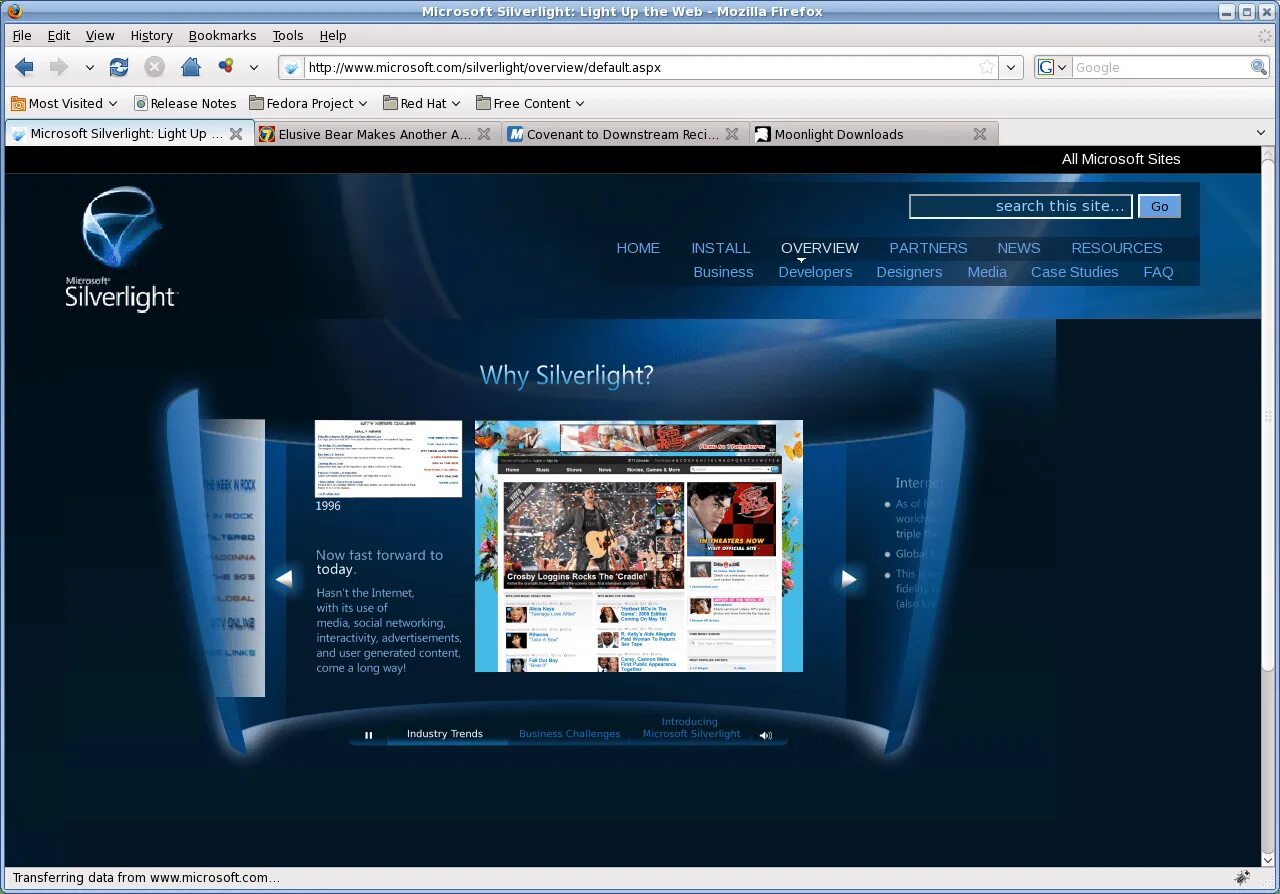The image size is (1280, 894).
Task: Click the right carousel arrow
Action: [849, 578]
